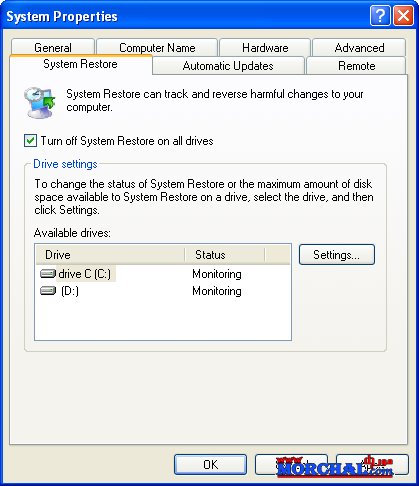Click the D: drive disk icon
419x486 pixels.
48,291
